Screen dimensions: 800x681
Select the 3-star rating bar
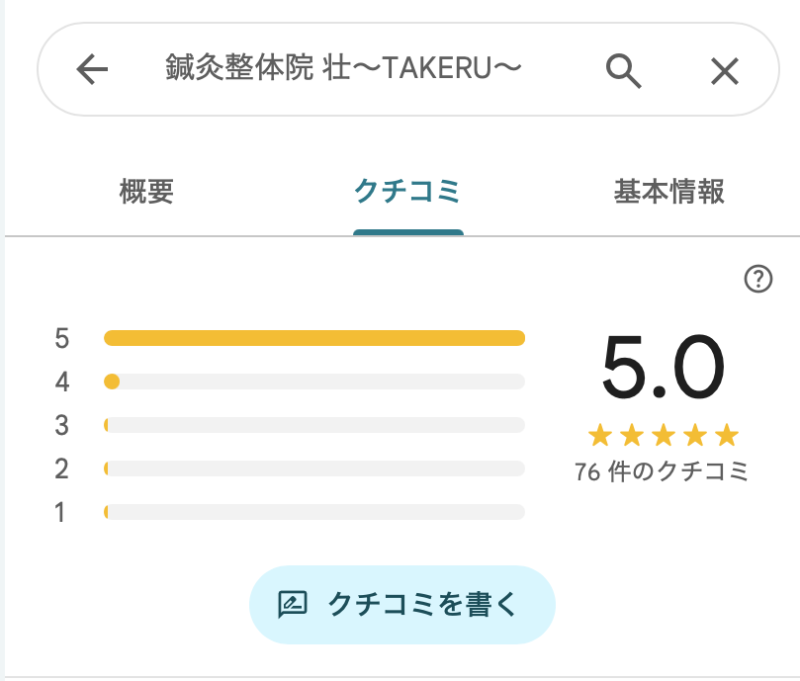tap(314, 425)
